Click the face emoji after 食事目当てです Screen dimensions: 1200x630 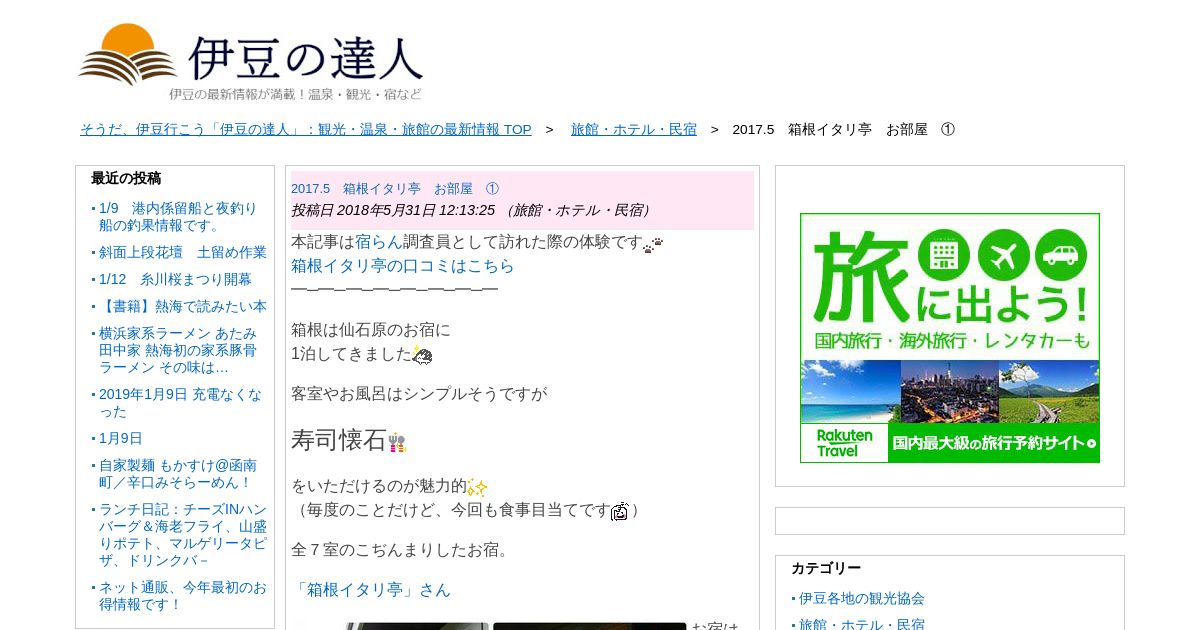click(620, 511)
